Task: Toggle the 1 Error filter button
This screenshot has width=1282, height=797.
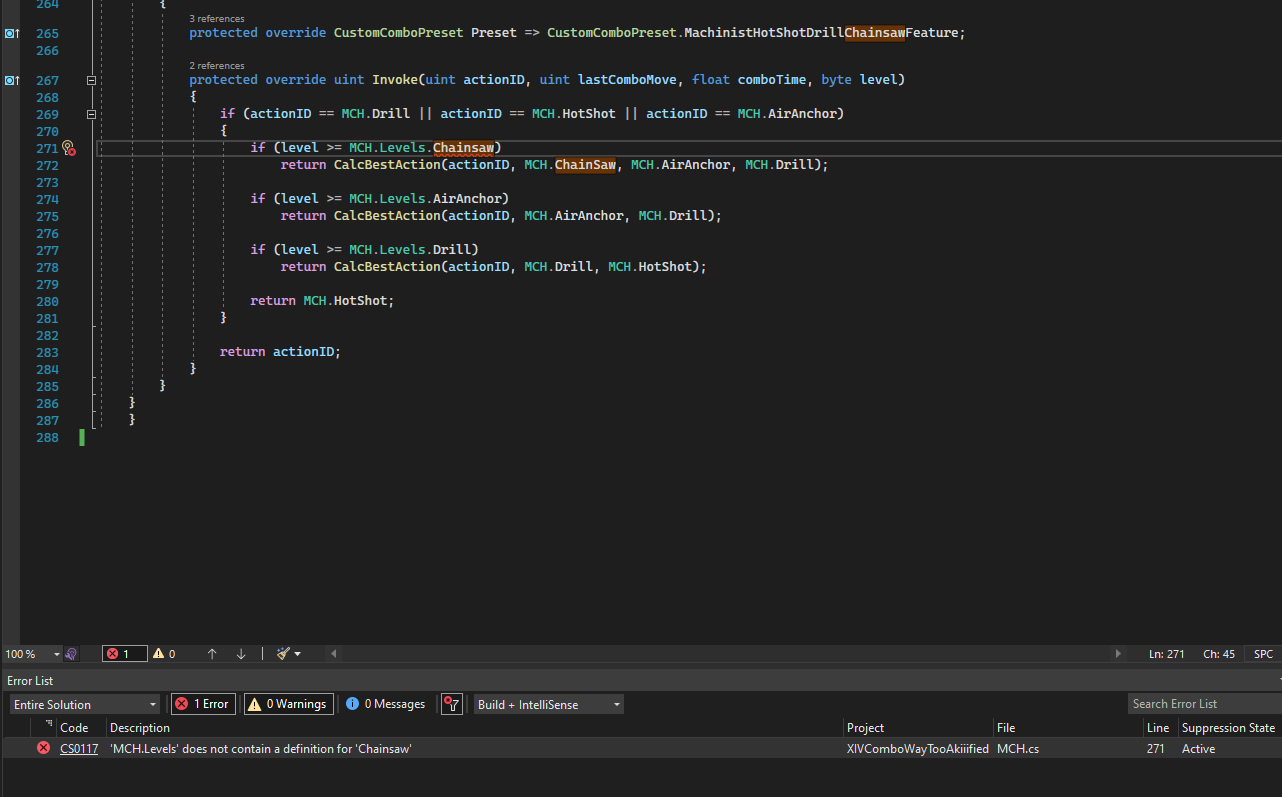Action: coord(202,704)
